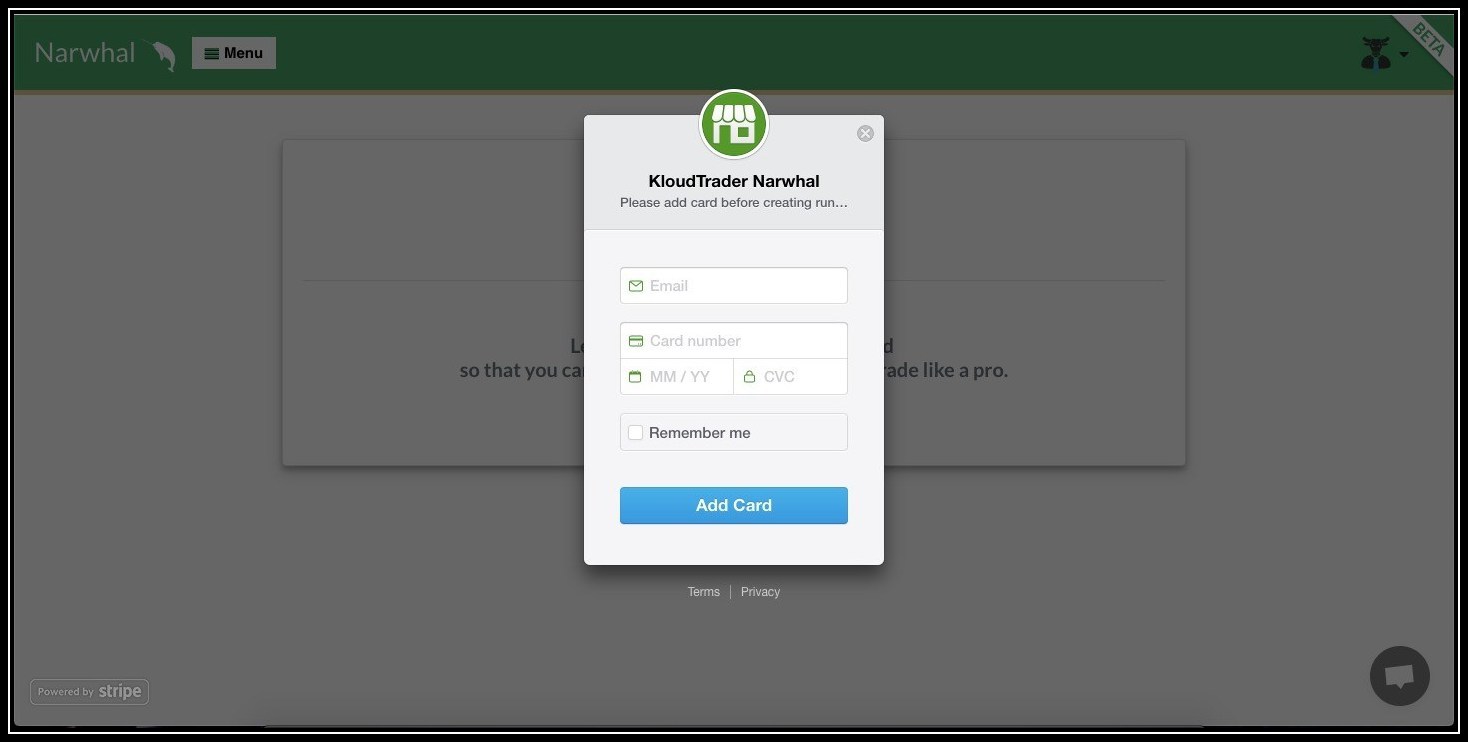Focus the MM / YY expiry field
Image resolution: width=1468 pixels, height=742 pixels.
tap(677, 377)
